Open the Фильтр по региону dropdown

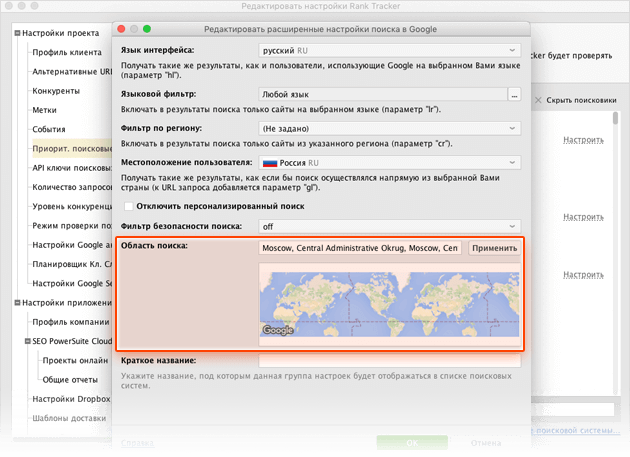click(x=388, y=129)
